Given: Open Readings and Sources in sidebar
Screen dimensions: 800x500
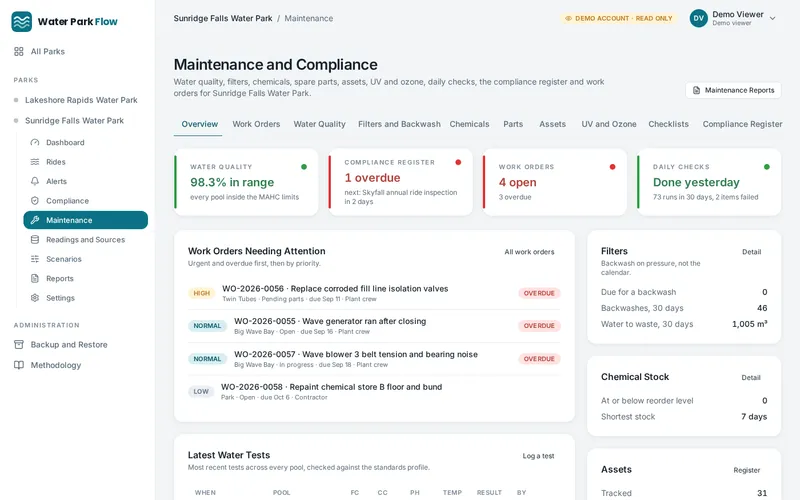Looking at the screenshot, I should (x=85, y=239).
